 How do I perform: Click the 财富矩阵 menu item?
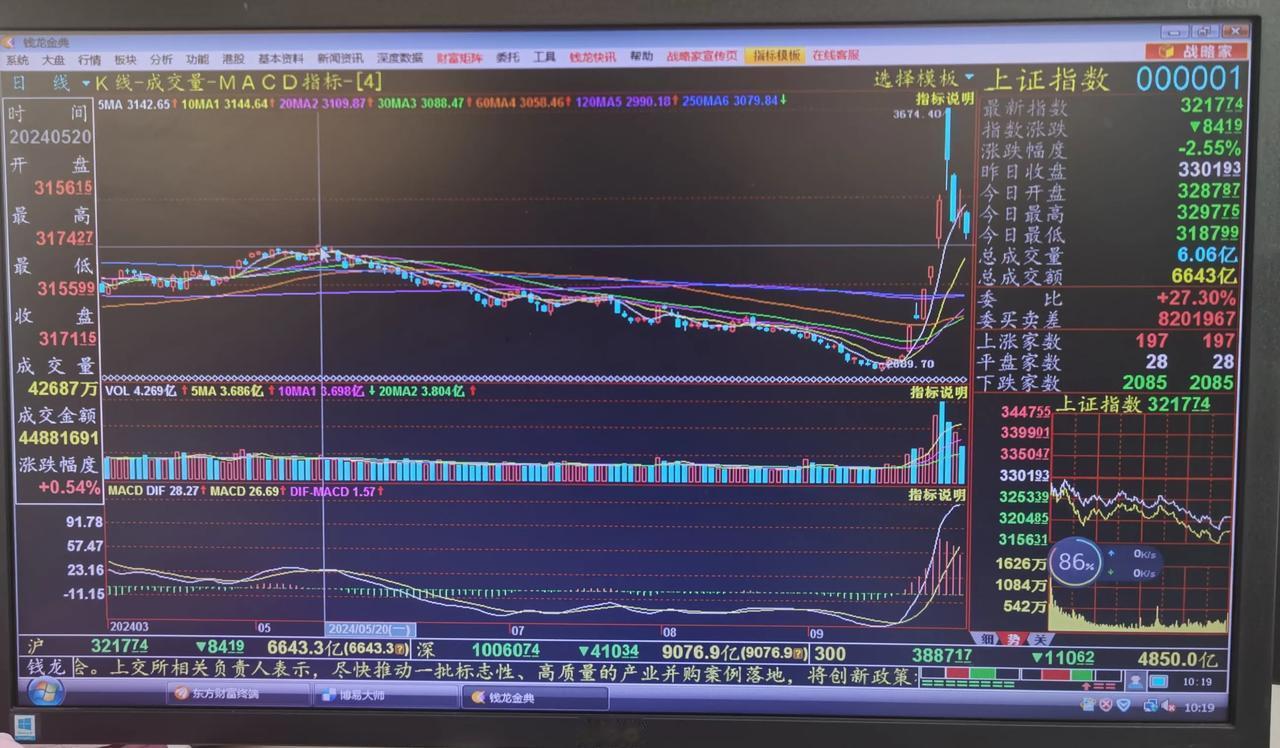coord(460,58)
